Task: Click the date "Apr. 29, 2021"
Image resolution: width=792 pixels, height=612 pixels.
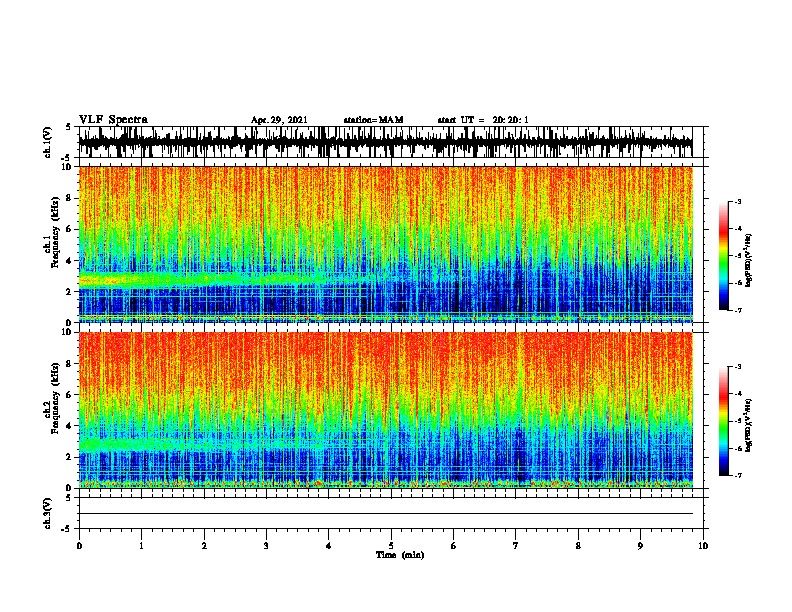Action: point(279,120)
